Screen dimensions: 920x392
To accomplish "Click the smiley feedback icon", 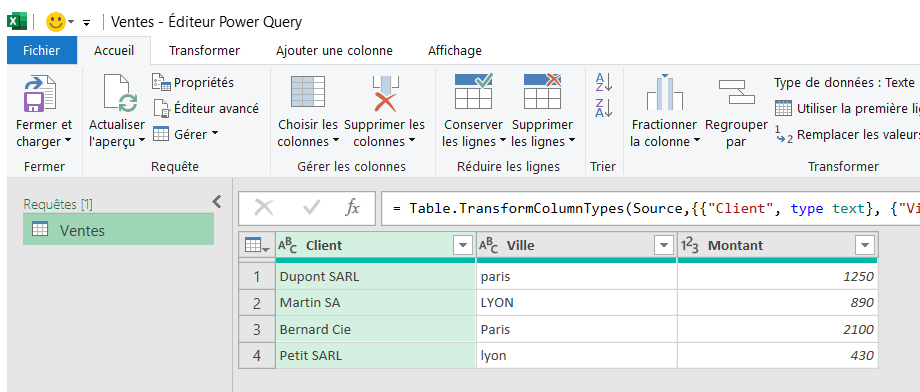I will coord(56,22).
